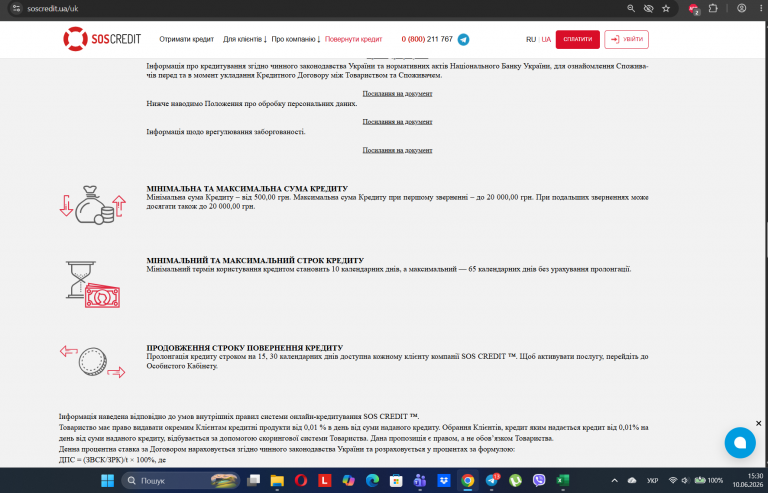
Task: Open the Chrome profile avatar icon
Action: pos(742,8)
